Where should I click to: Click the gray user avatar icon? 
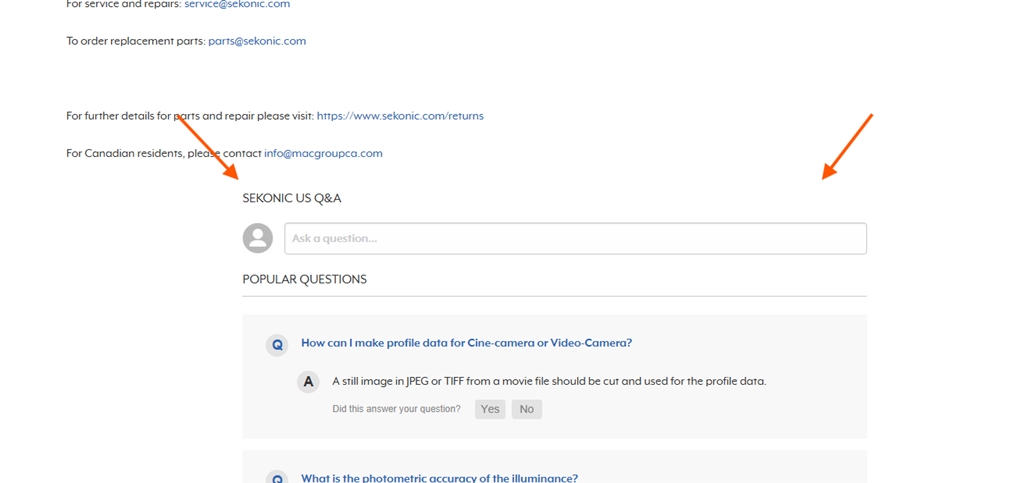[258, 238]
